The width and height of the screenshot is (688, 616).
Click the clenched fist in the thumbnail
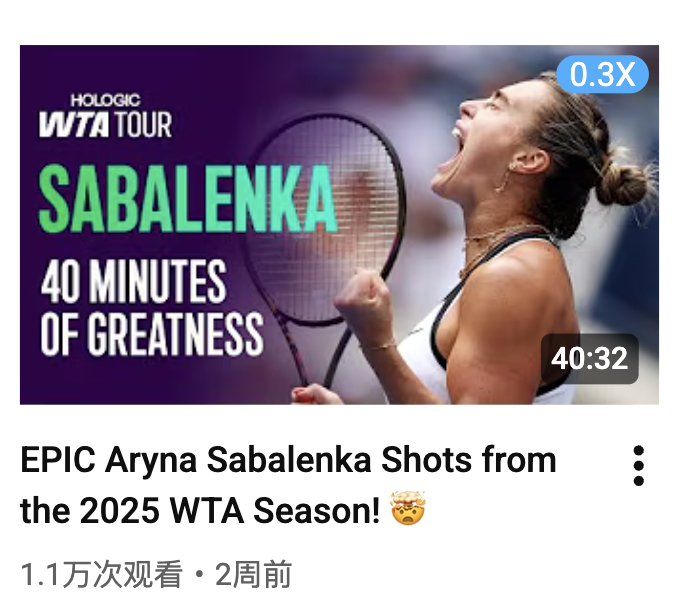pos(364,305)
